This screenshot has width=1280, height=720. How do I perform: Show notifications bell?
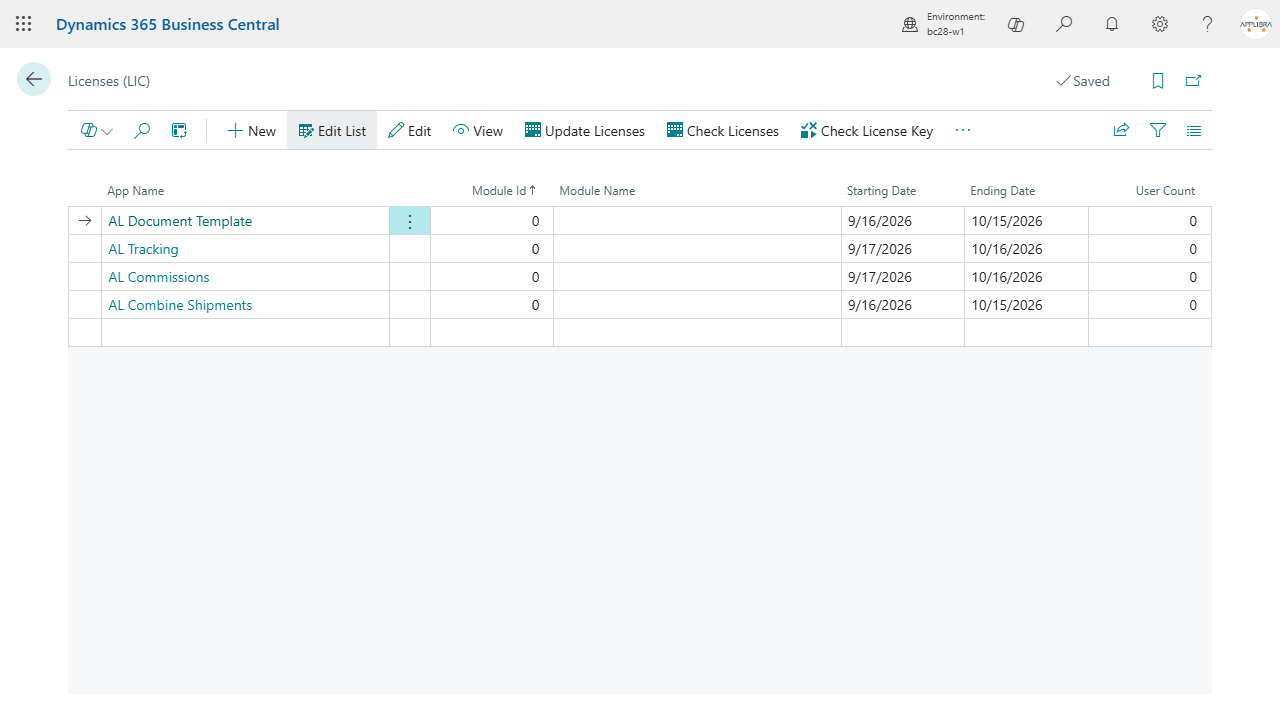1112,24
